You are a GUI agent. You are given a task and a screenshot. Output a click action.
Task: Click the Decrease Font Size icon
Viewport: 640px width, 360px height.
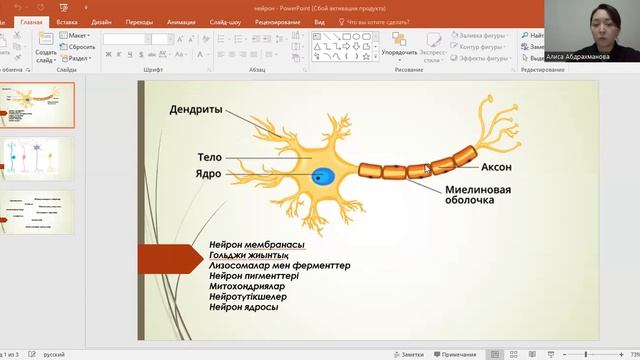coord(191,39)
